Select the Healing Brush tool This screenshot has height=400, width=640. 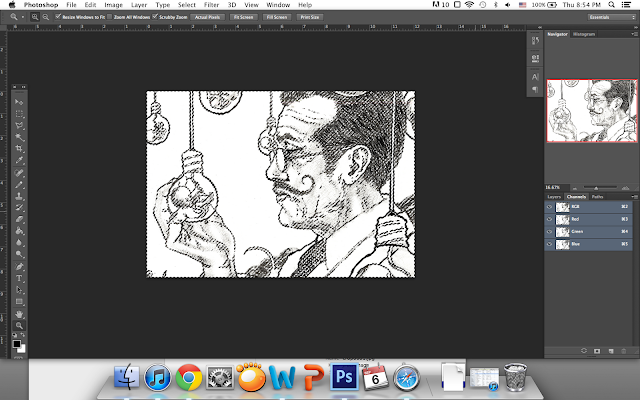[19, 173]
